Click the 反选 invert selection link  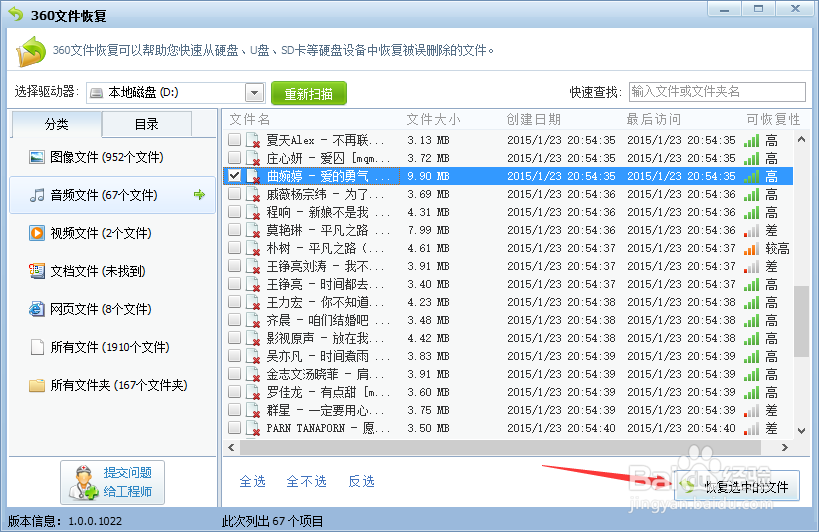pos(361,481)
